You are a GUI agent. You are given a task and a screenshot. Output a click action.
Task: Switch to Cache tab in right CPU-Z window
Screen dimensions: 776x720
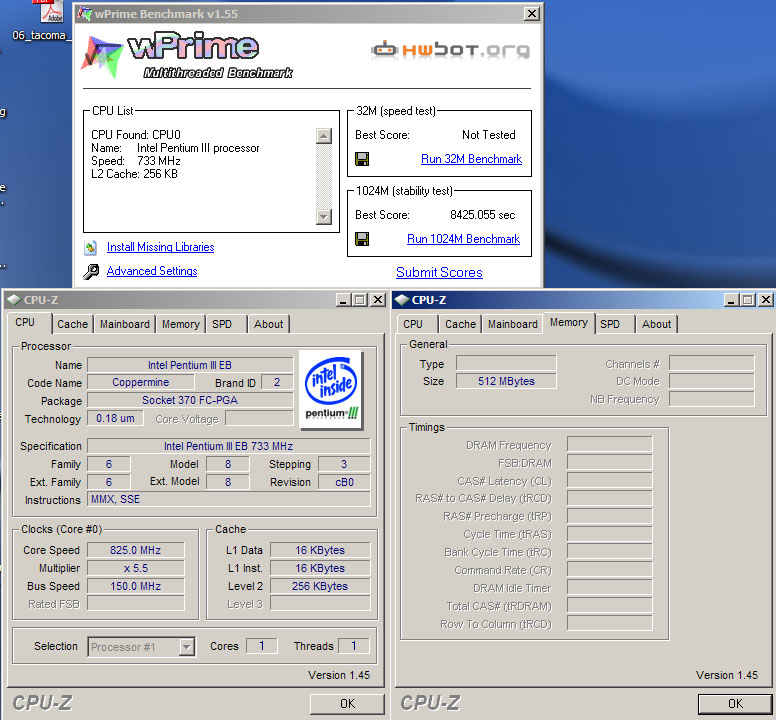(460, 324)
